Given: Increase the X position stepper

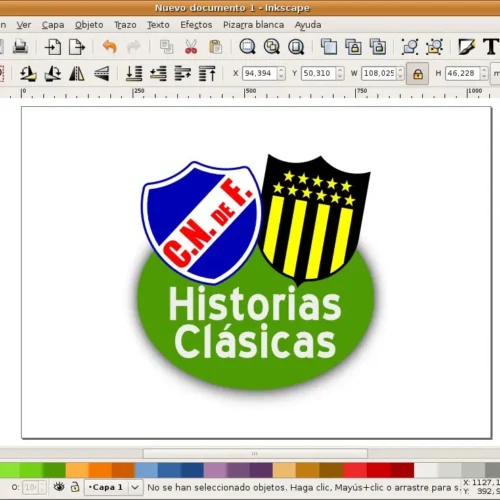Looking at the screenshot, I should [x=281, y=70].
